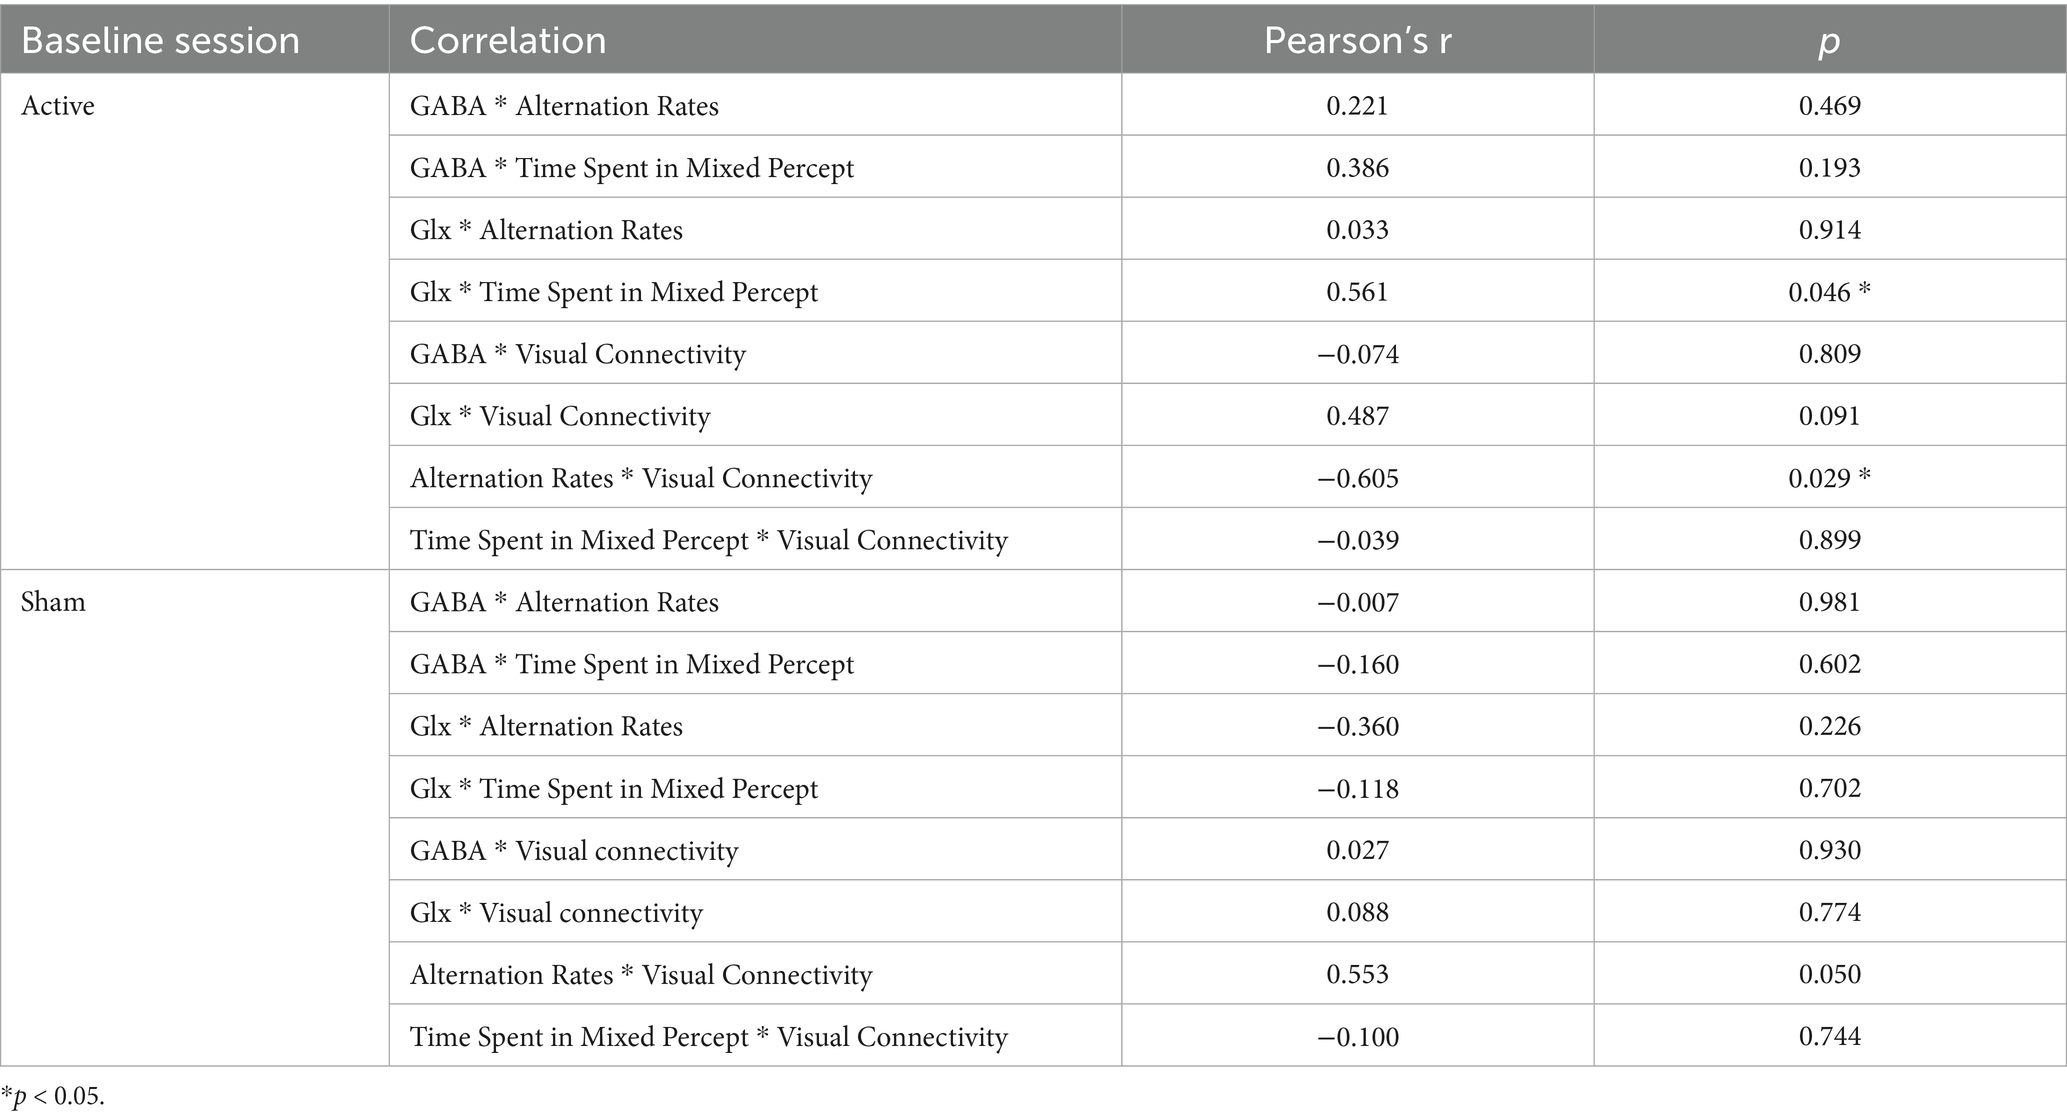Screen dimensions: 2067x1120
Task: Select the Pearson's r value 0.487
Action: point(1357,416)
